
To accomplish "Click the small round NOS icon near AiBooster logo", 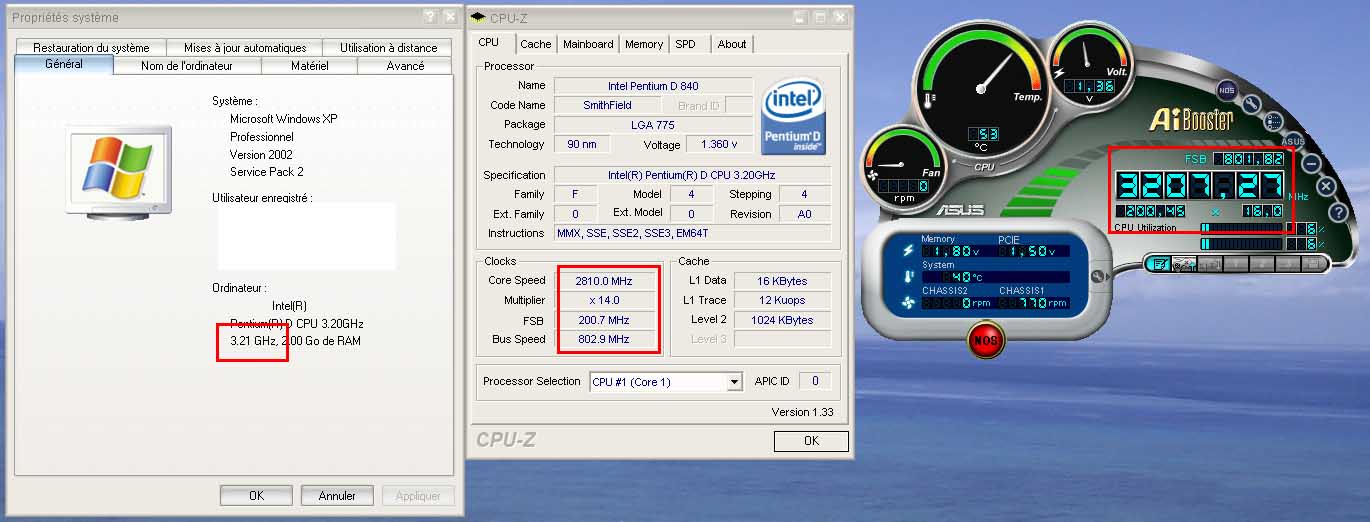I will (x=1226, y=91).
